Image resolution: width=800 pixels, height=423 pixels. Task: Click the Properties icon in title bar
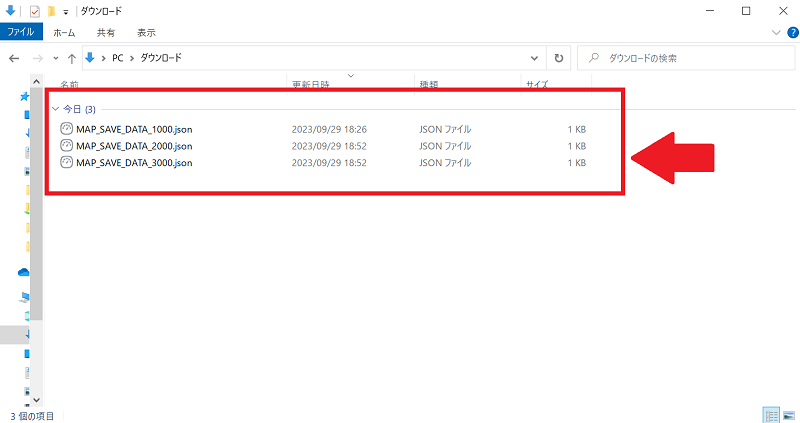coord(34,11)
